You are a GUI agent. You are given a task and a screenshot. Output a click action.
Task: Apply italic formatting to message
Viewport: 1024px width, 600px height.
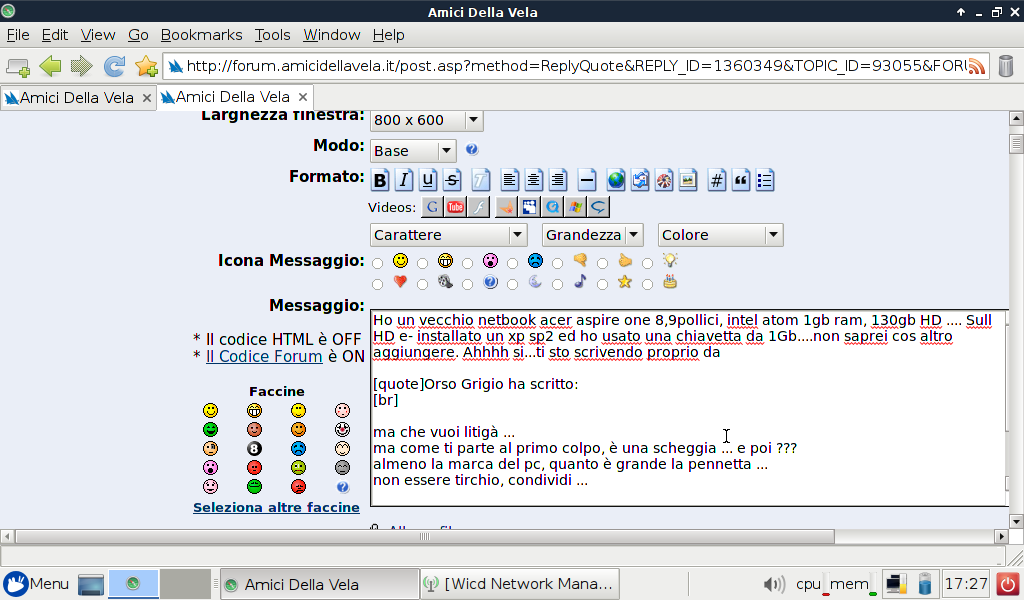coord(404,180)
